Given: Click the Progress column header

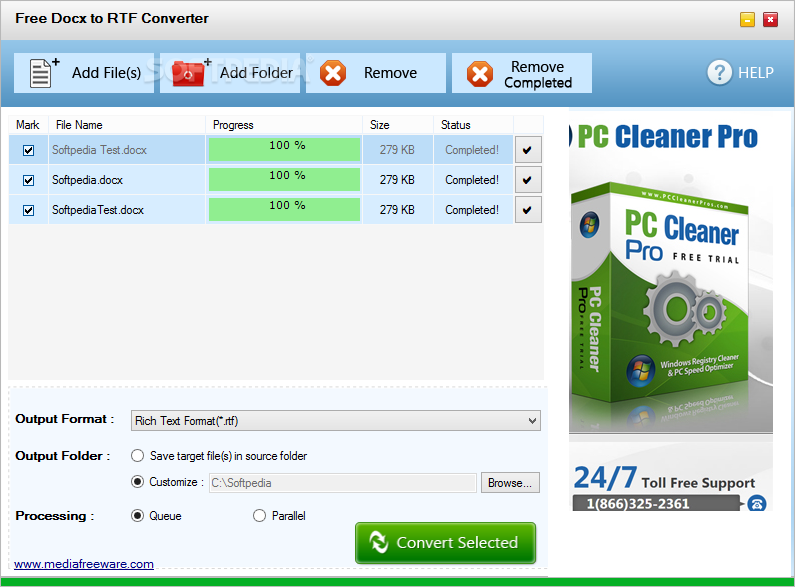Looking at the screenshot, I should point(284,125).
